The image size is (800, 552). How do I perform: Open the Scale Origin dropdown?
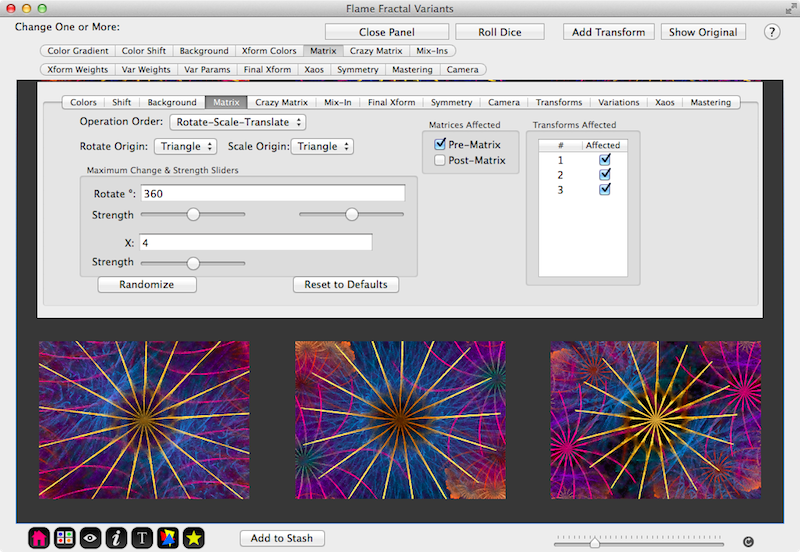click(322, 146)
